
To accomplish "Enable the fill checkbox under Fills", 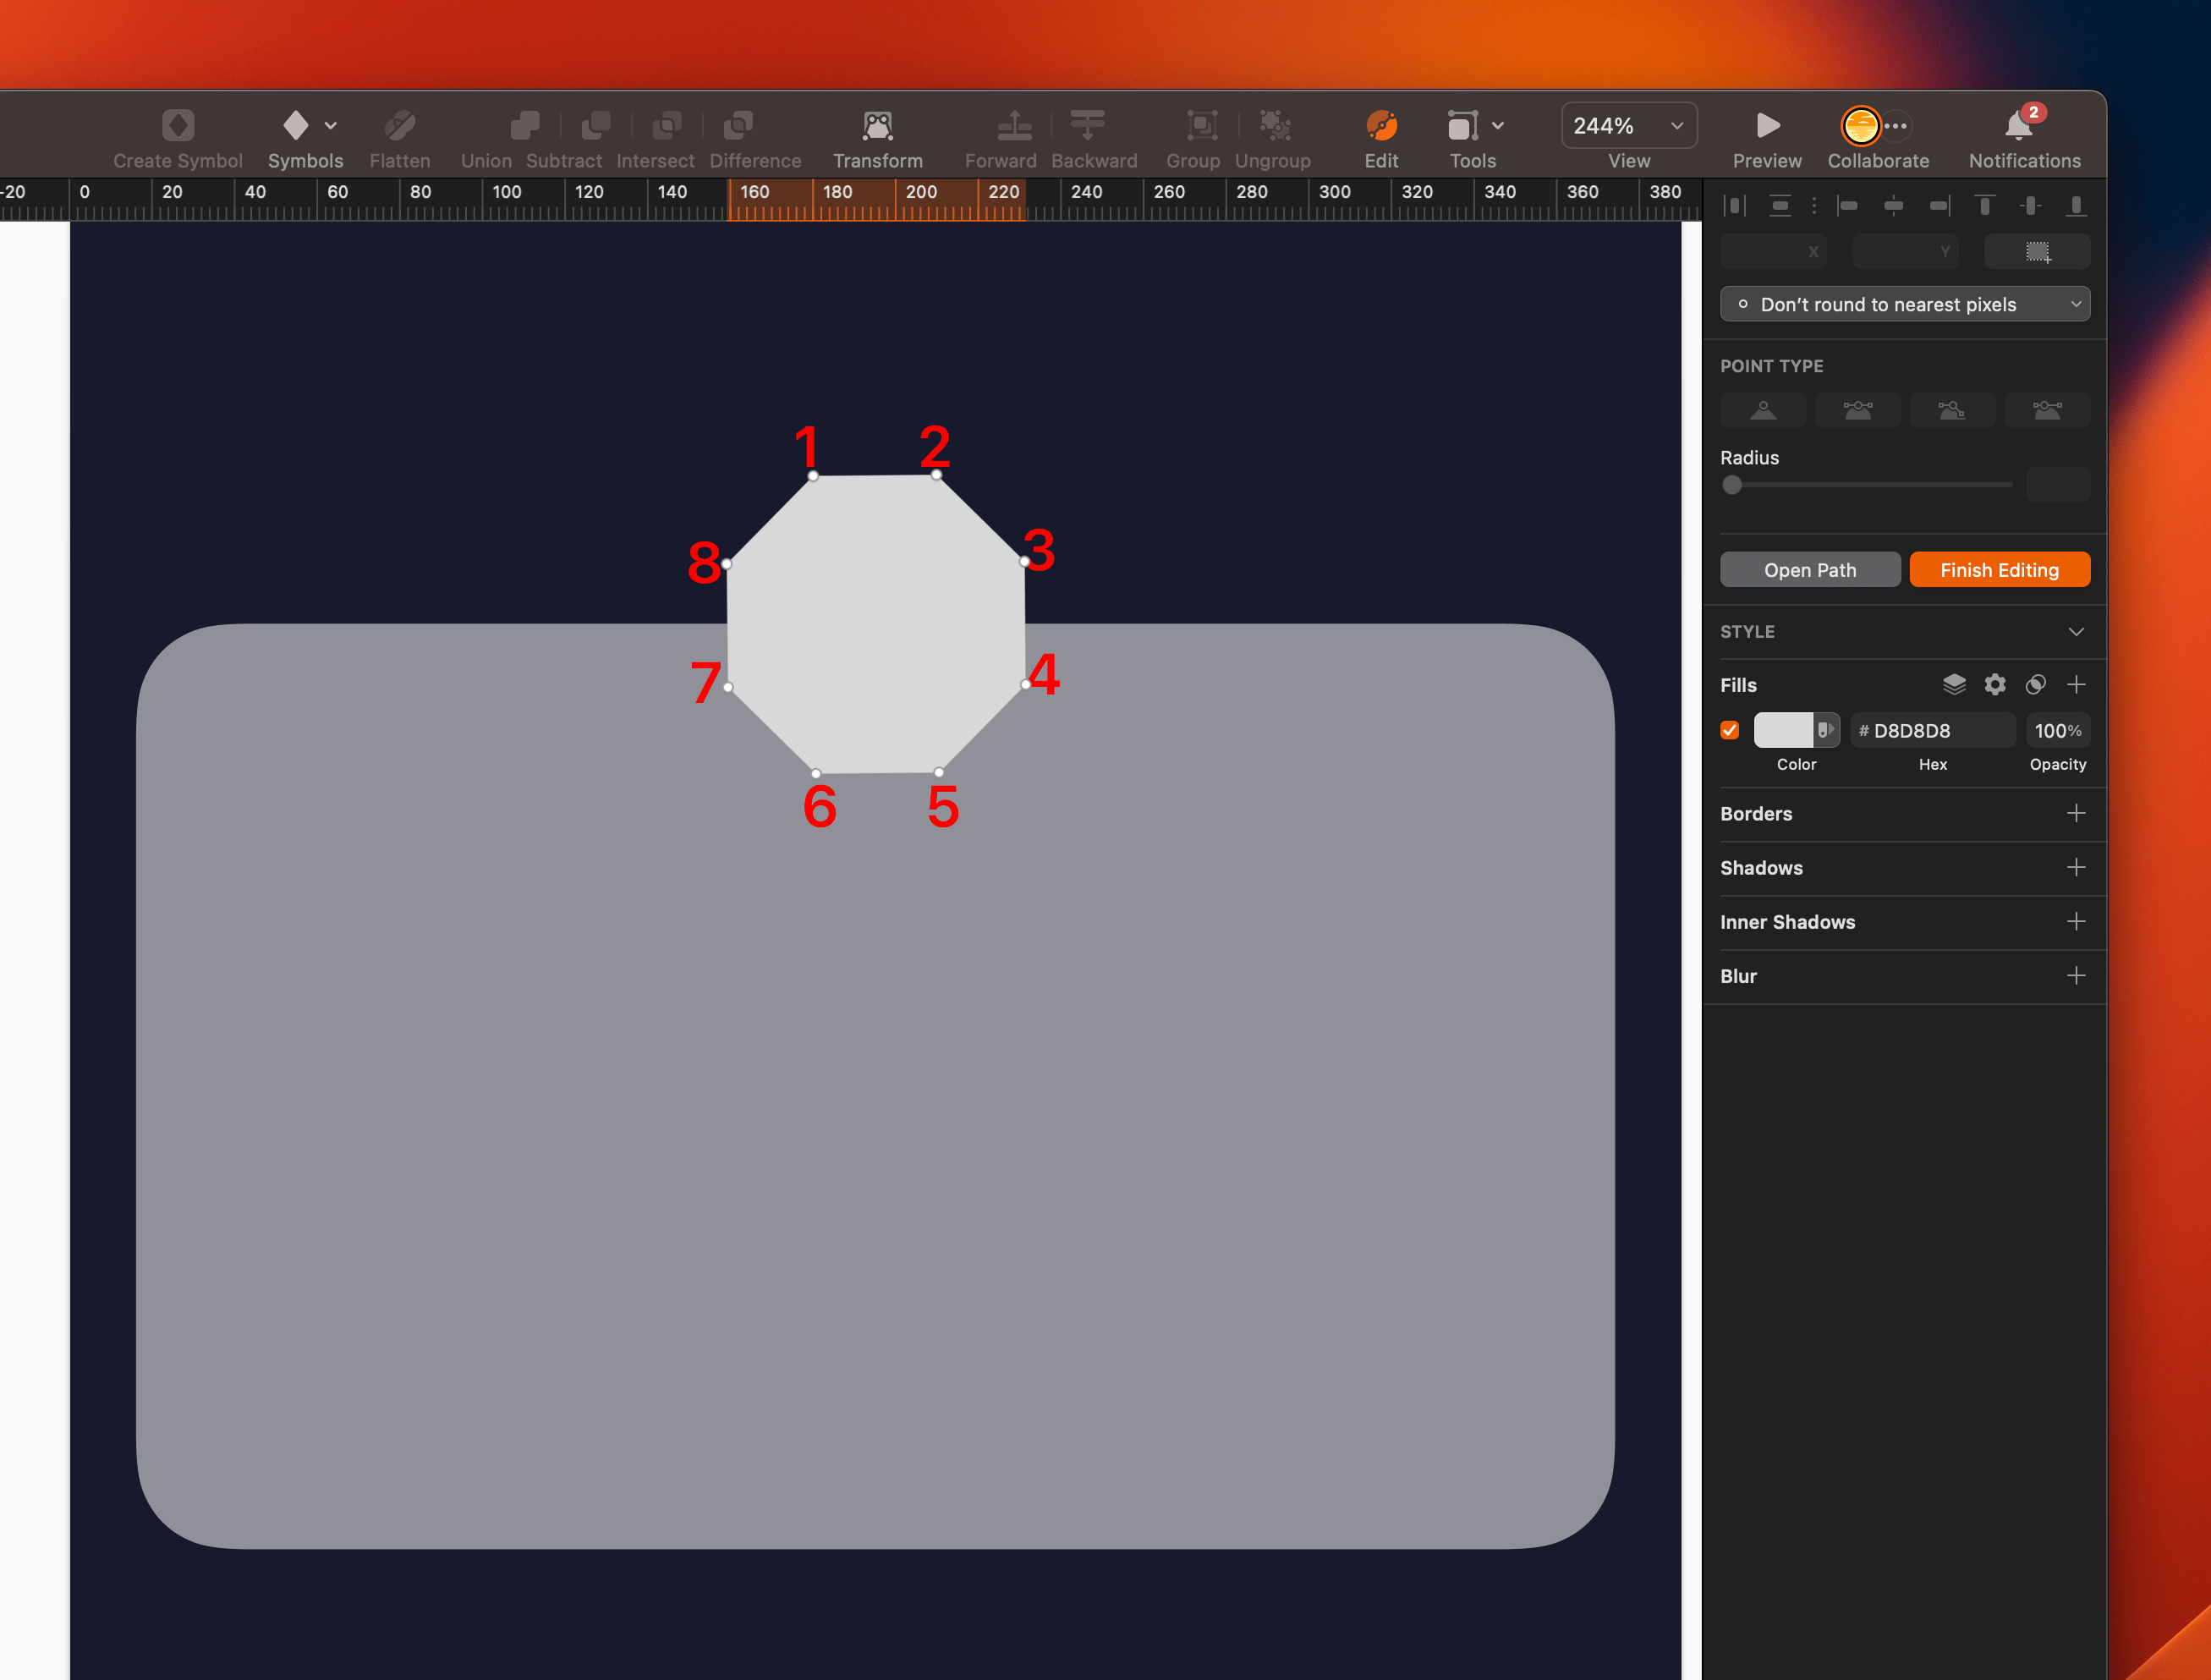I will point(1730,730).
